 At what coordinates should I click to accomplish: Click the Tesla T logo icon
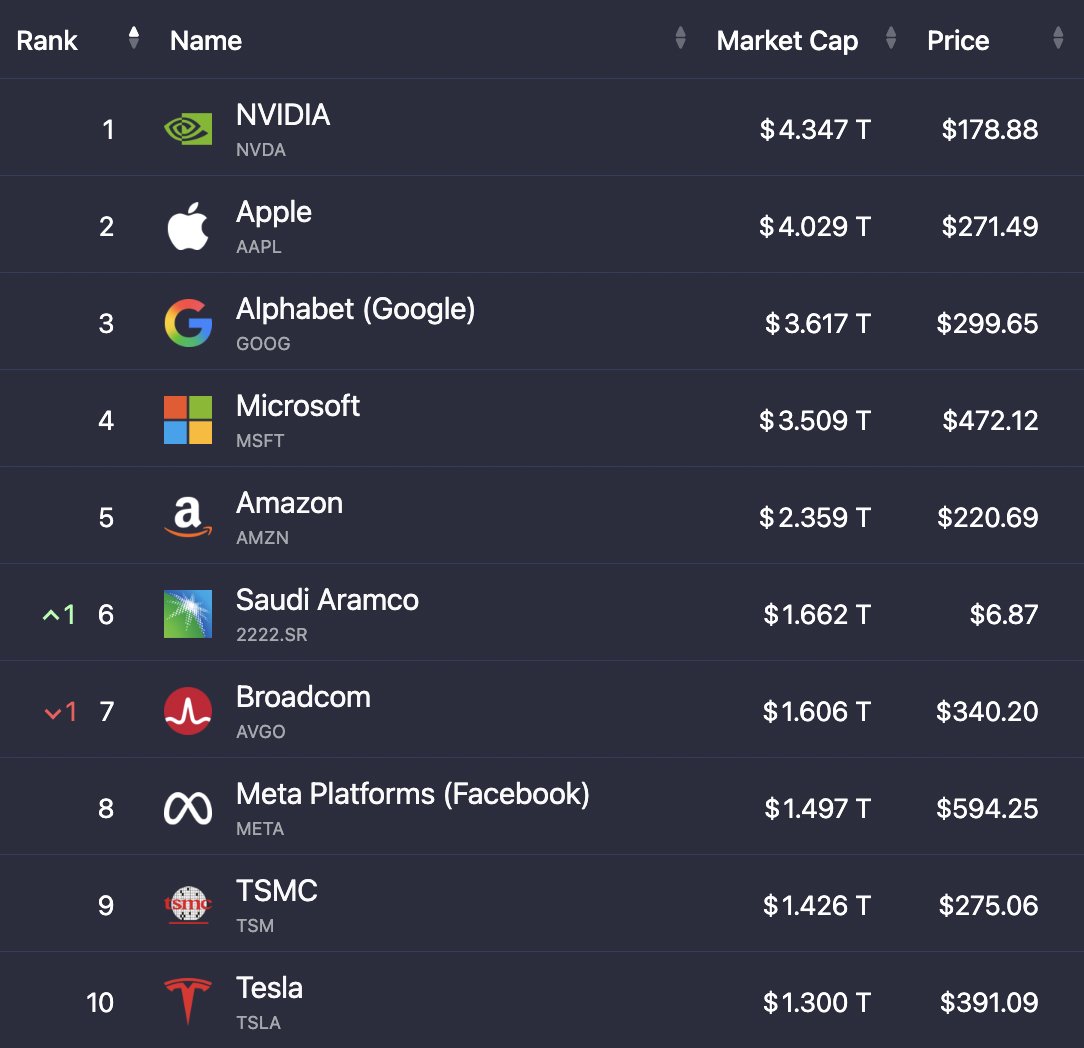188,1001
